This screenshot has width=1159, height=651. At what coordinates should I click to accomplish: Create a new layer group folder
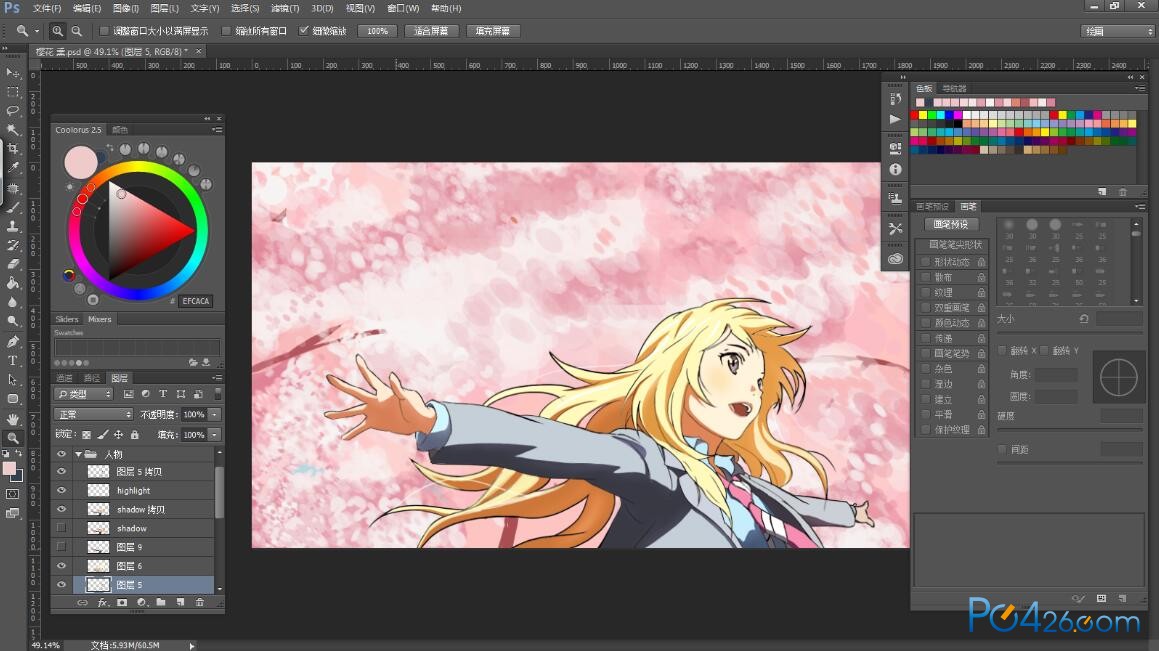pos(160,603)
